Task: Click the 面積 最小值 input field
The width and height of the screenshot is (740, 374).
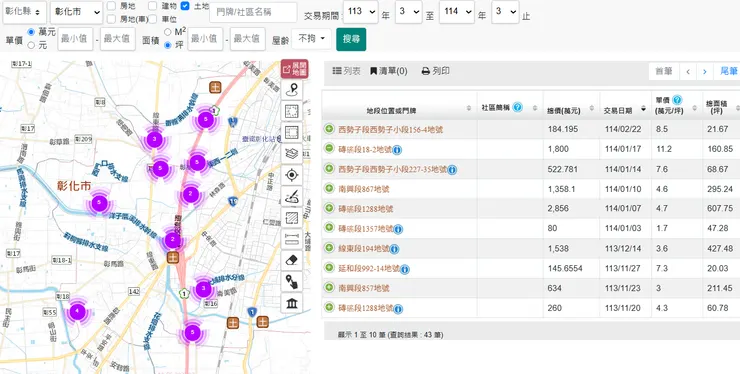Action: click(x=205, y=39)
